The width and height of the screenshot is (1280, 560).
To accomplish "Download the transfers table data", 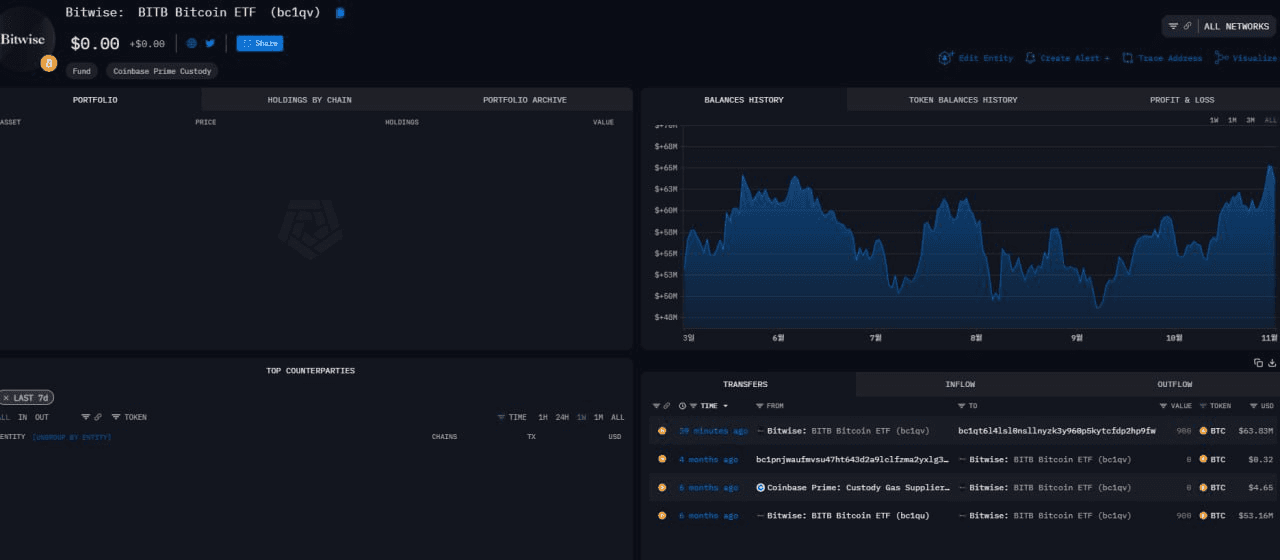I will (1273, 363).
